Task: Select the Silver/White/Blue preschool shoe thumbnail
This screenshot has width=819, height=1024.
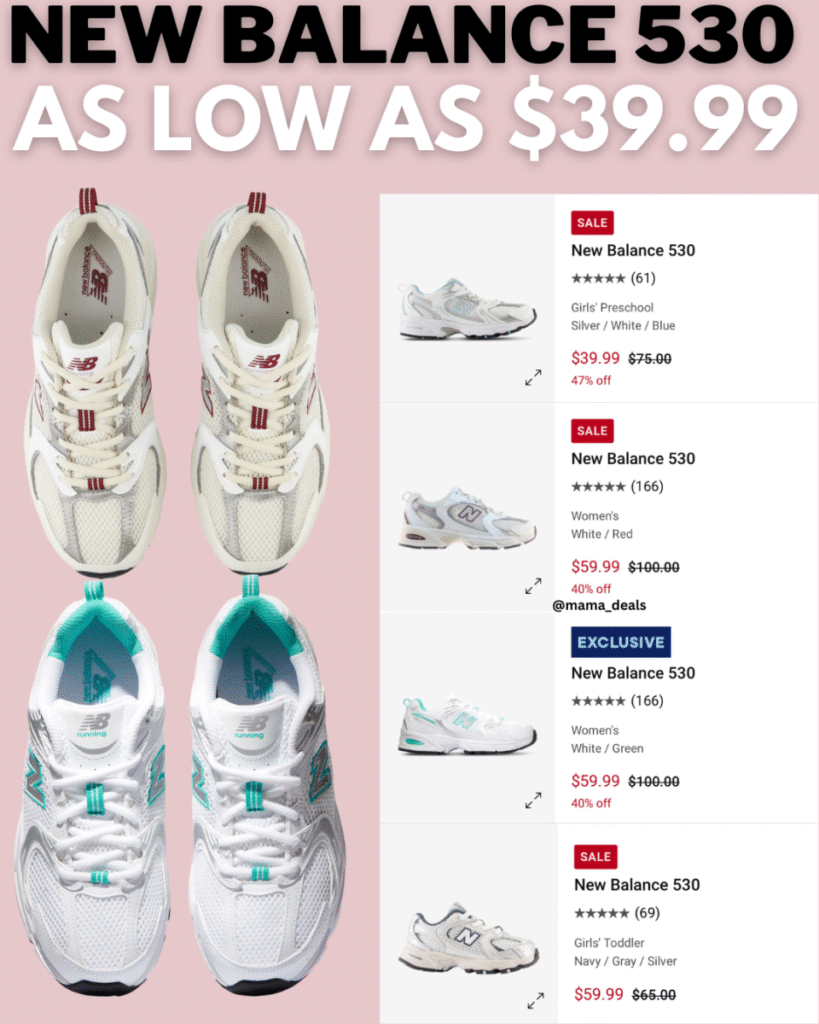Action: pos(467,308)
